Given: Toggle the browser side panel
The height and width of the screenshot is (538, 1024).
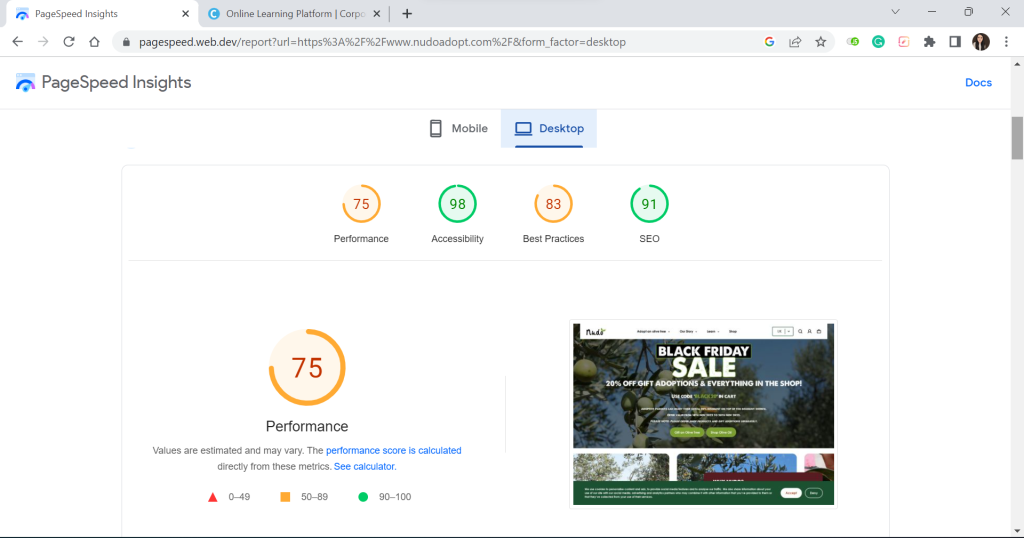Looking at the screenshot, I should point(955,42).
